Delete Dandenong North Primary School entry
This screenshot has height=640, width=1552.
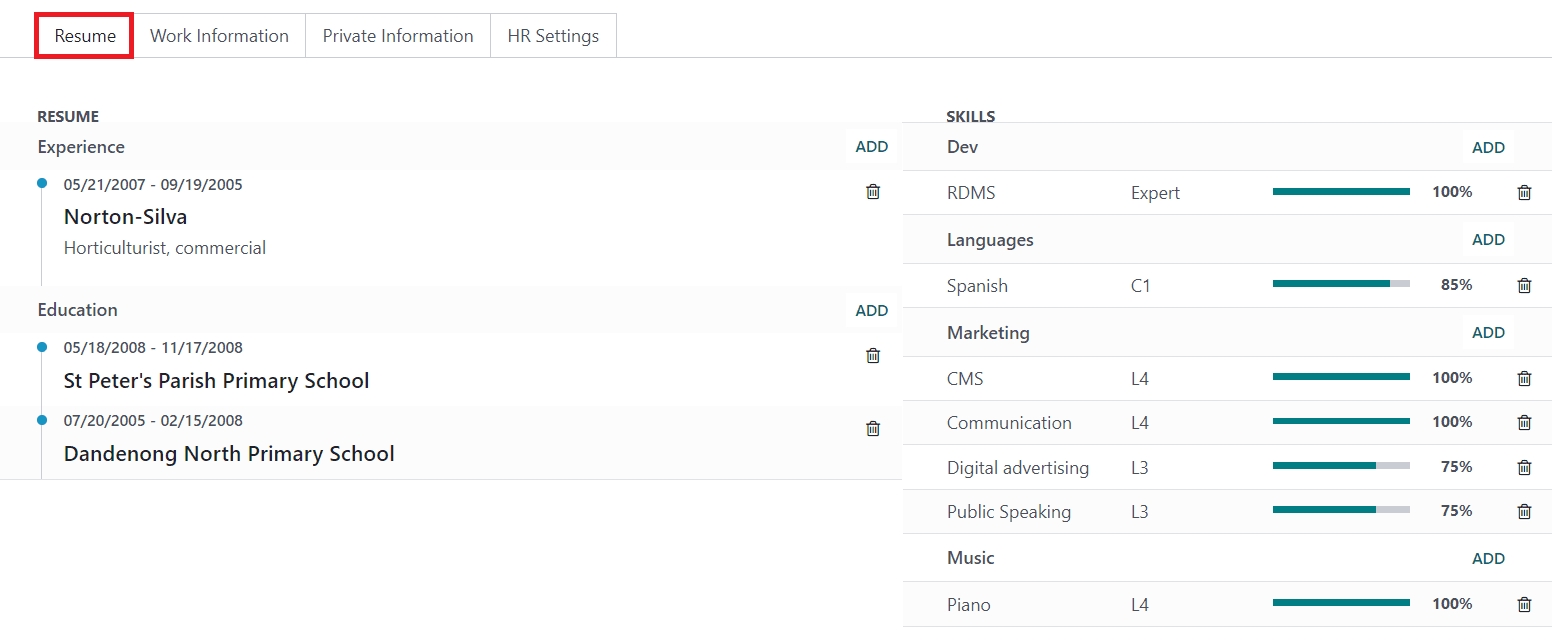coord(873,428)
